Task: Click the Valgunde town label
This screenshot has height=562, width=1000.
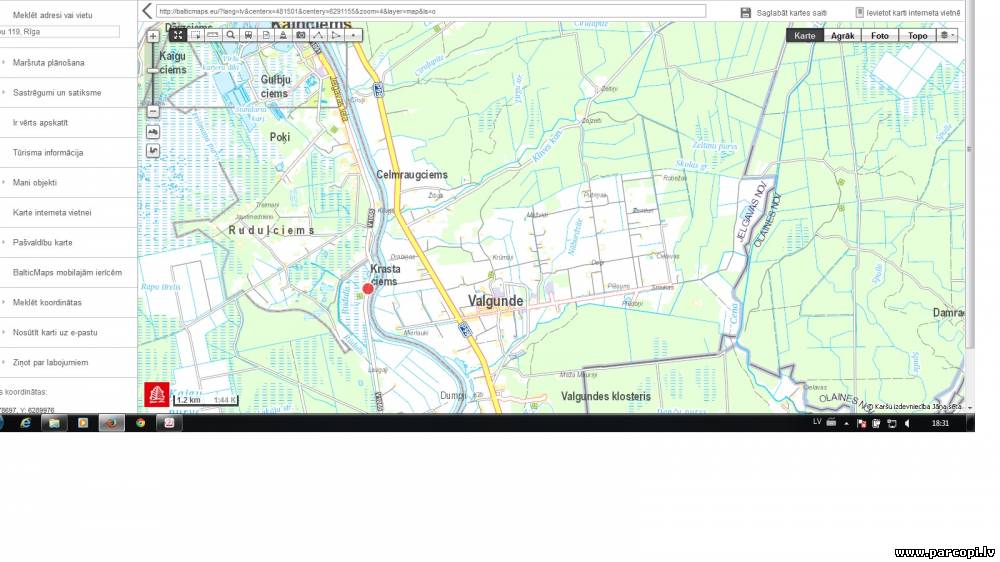Action: (496, 300)
